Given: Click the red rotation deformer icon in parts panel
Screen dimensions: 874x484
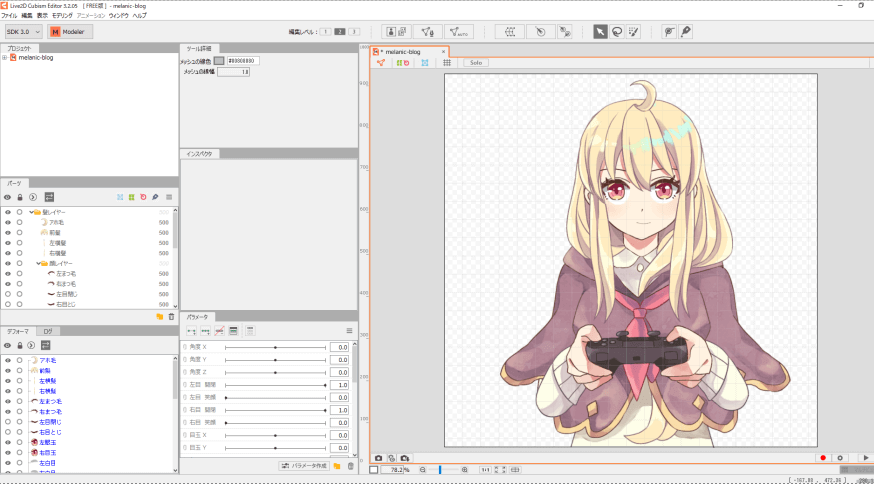Looking at the screenshot, I should (143, 197).
